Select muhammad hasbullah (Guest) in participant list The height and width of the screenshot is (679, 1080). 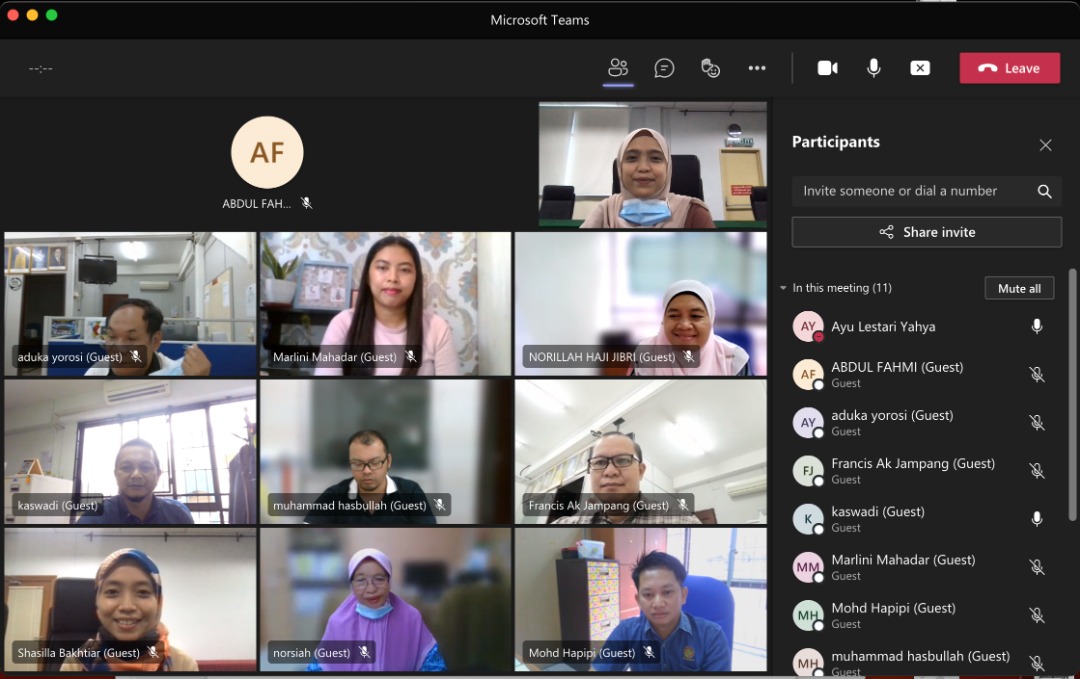point(920,656)
